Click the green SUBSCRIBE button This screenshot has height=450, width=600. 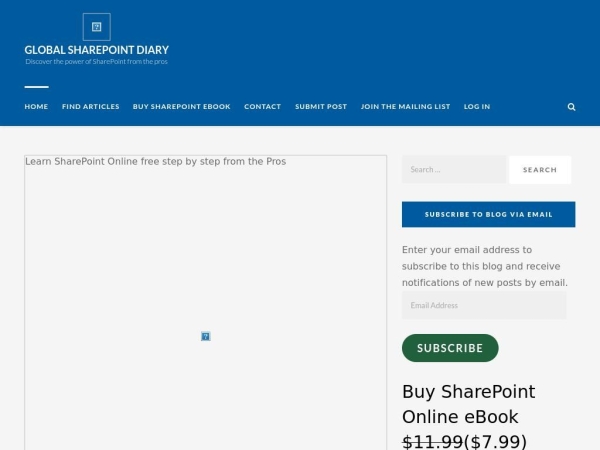pos(450,348)
